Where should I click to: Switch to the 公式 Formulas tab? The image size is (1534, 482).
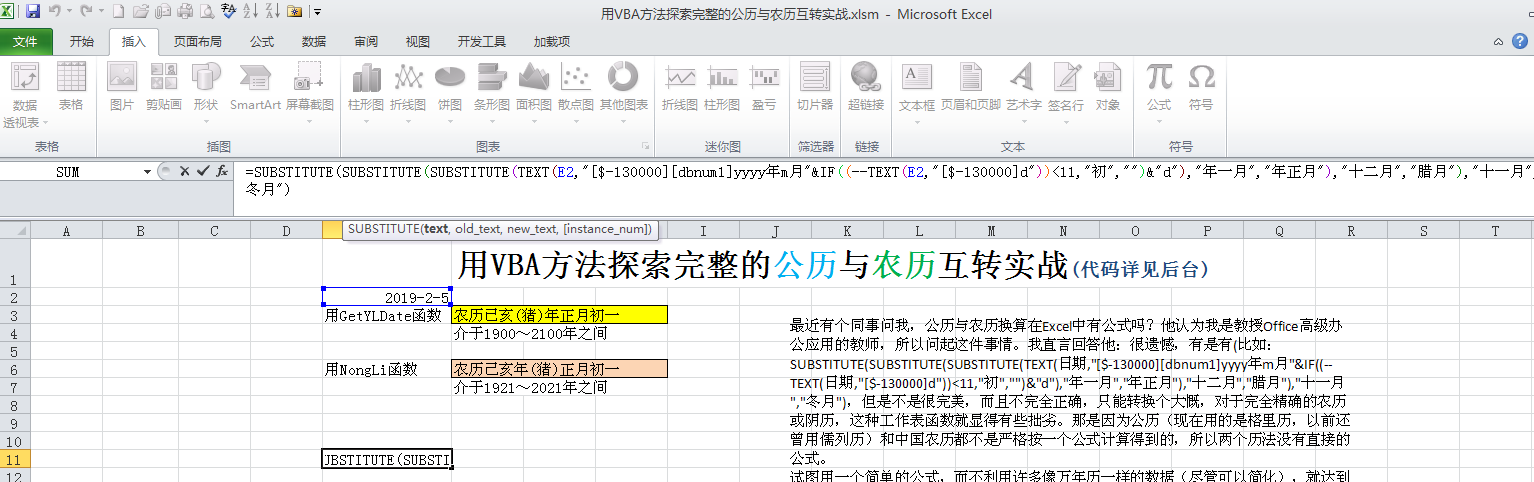pos(262,41)
